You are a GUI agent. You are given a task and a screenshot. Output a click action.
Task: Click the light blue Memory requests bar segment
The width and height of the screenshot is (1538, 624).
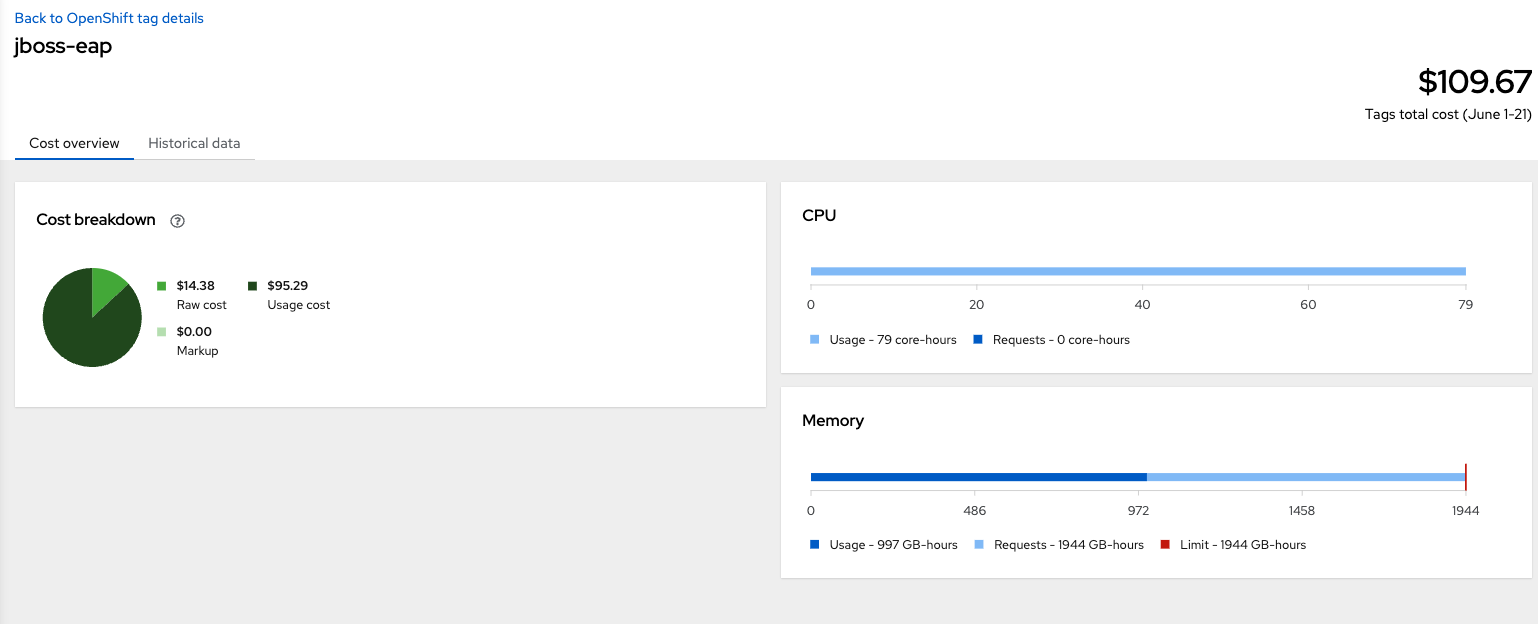click(1305, 477)
